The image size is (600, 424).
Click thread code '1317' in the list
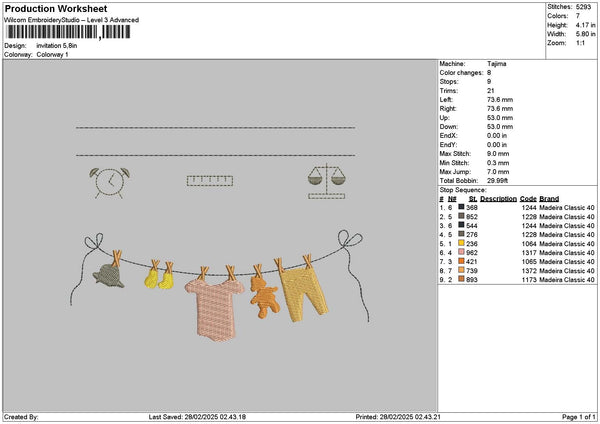(x=529, y=253)
